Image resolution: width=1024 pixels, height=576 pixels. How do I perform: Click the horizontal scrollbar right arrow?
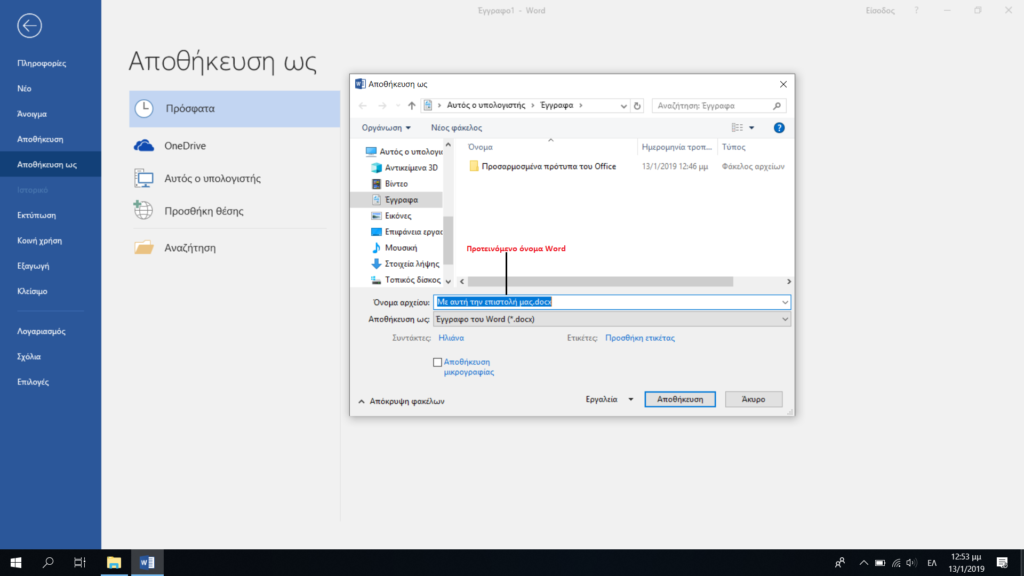788,281
